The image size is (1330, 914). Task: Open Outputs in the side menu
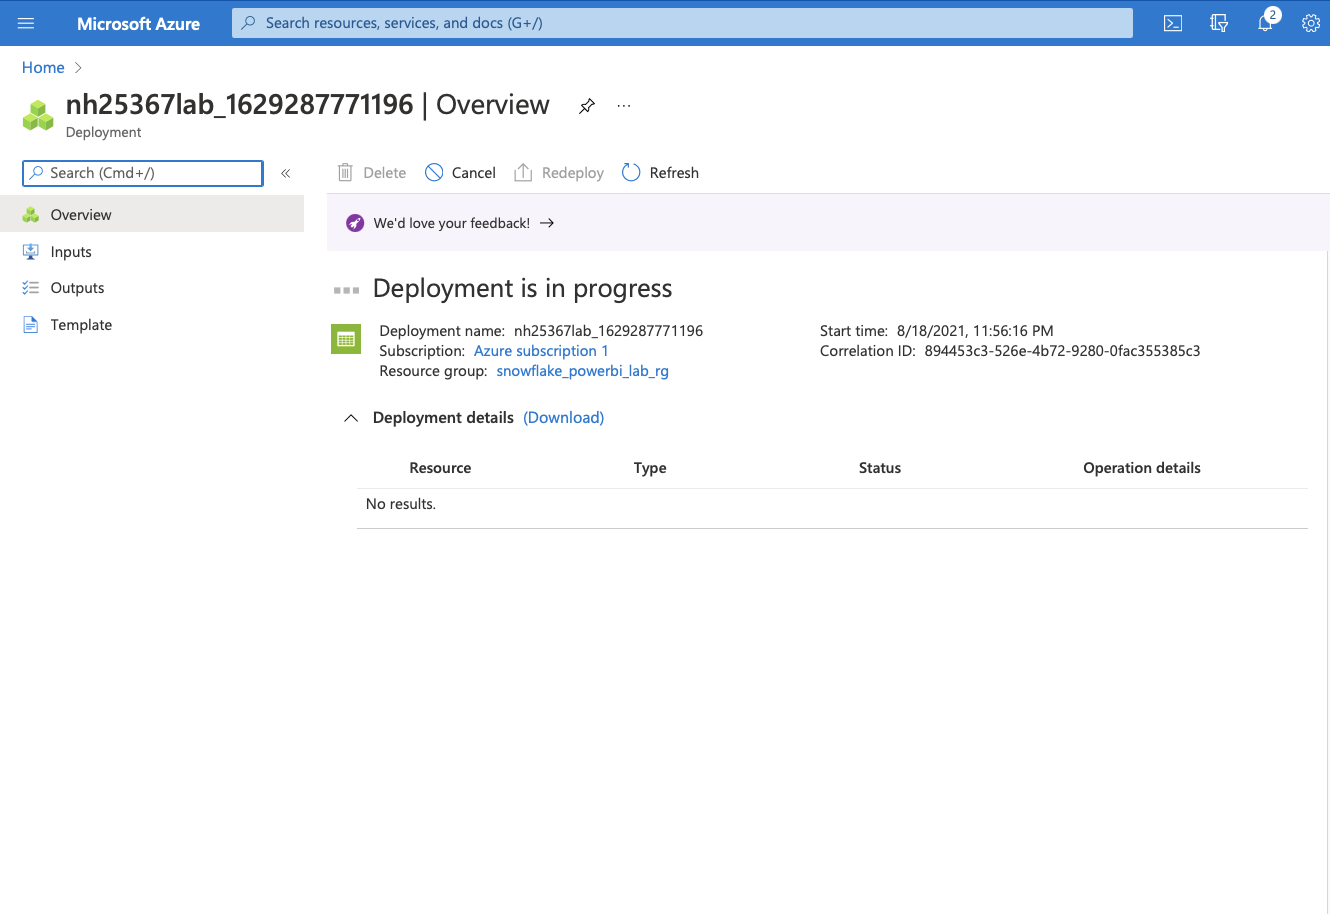(x=77, y=288)
